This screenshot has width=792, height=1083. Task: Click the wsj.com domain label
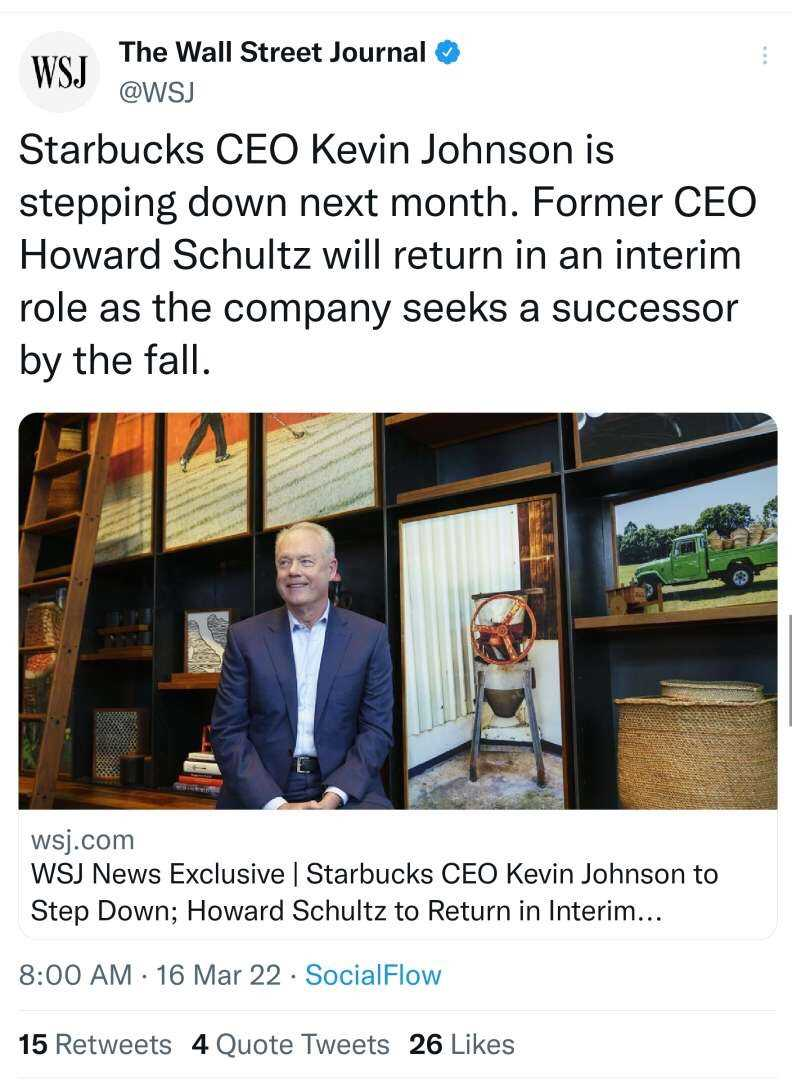click(83, 840)
